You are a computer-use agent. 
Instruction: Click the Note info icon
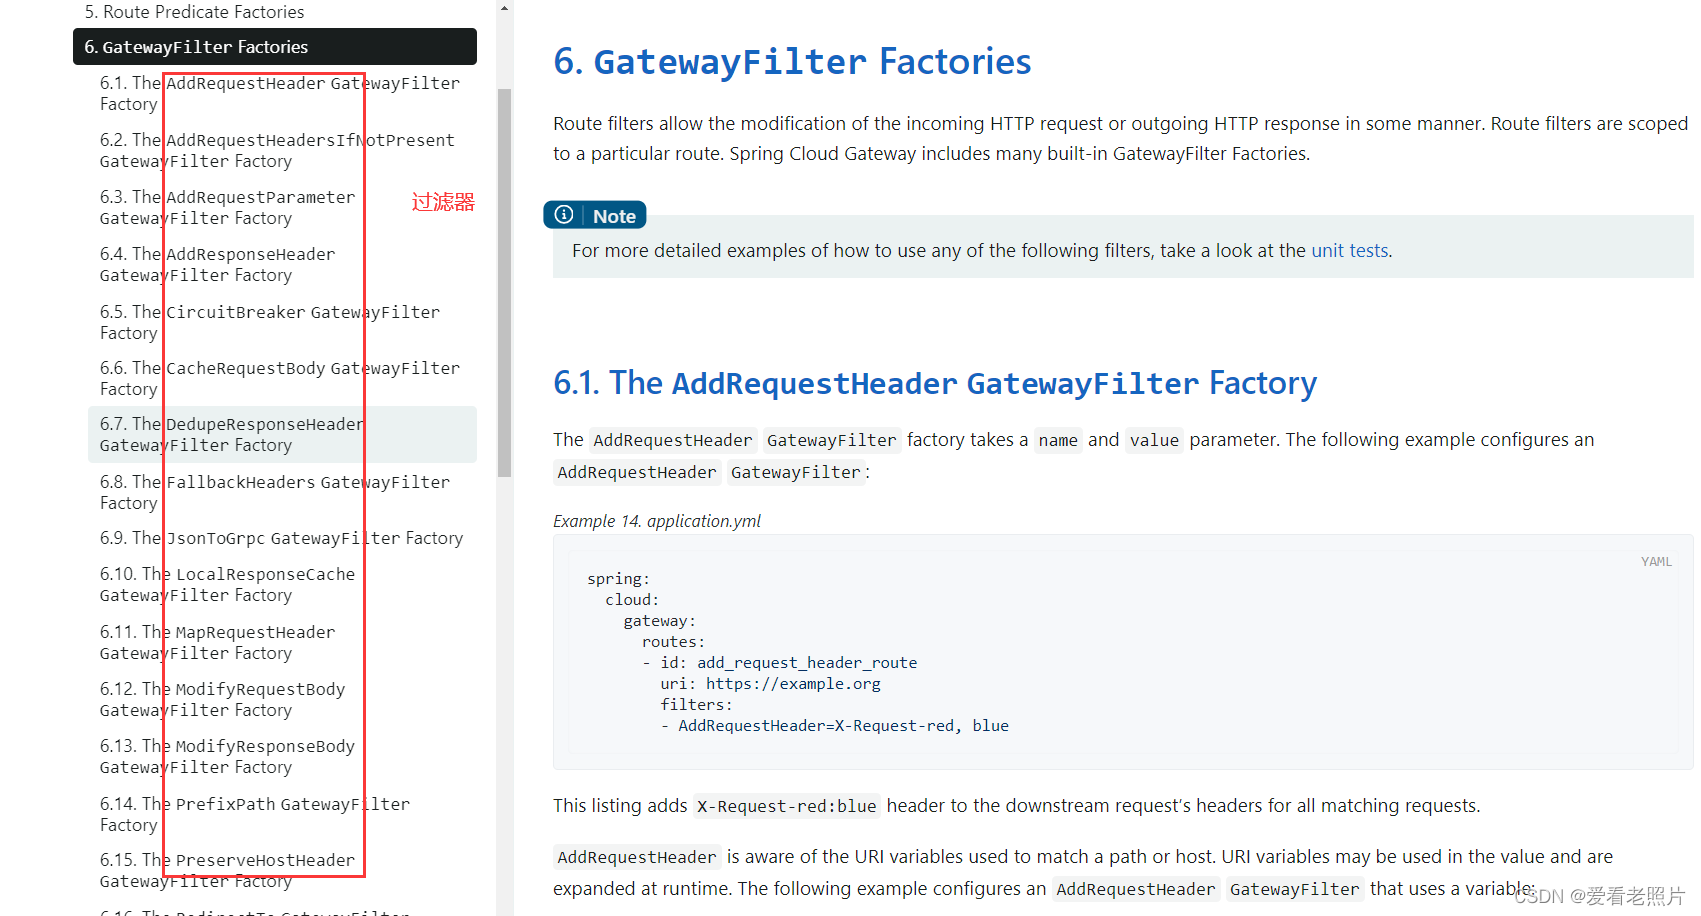pyautogui.click(x=564, y=215)
